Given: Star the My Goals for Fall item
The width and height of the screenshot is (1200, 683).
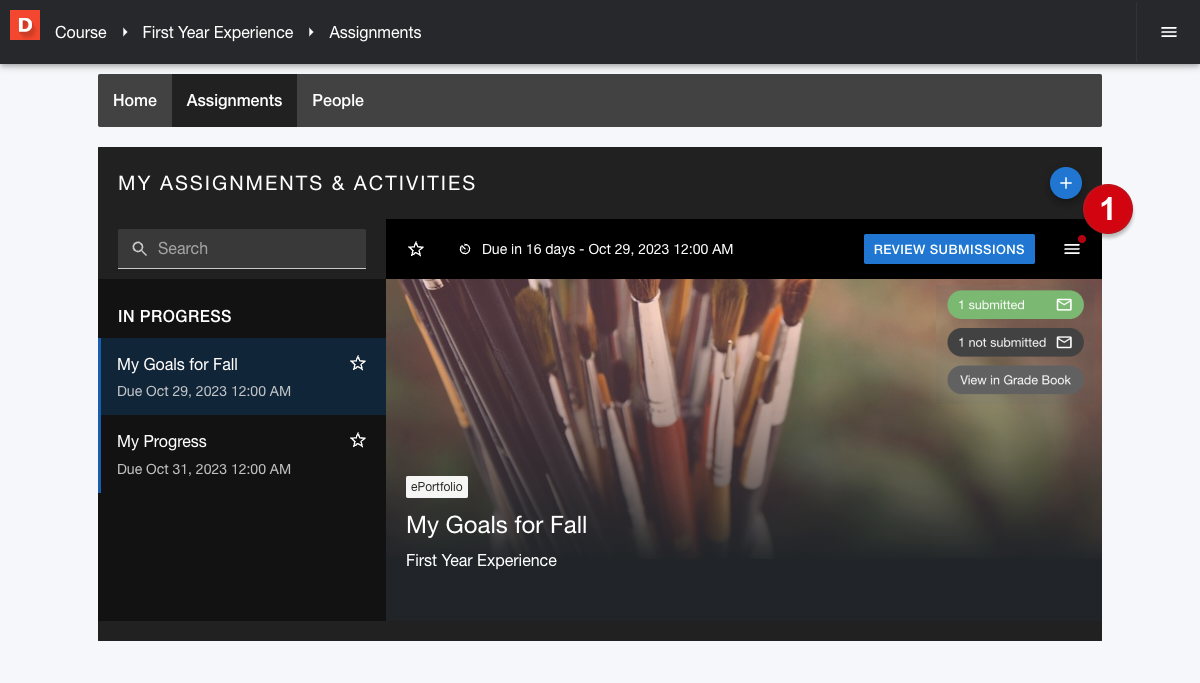Looking at the screenshot, I should [358, 363].
